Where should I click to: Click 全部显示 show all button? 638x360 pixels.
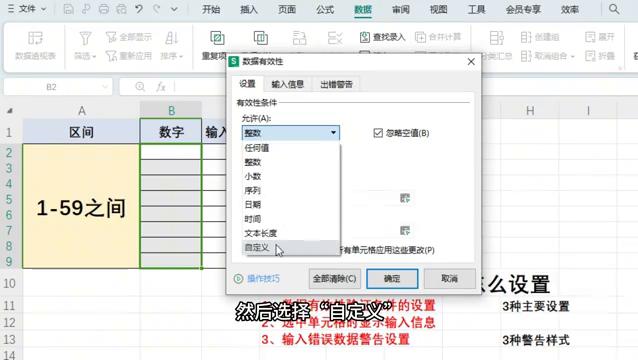[x=129, y=37]
